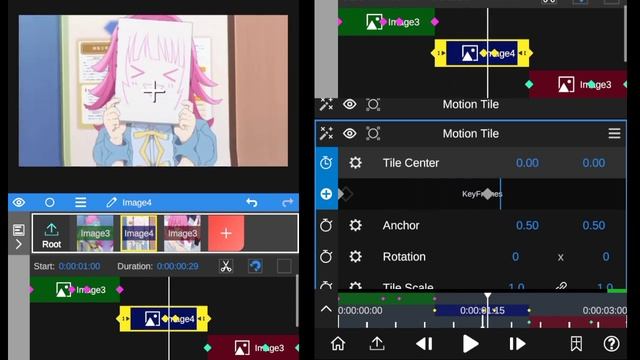This screenshot has height=360, width=640.
Task: Tick the empty square box beside loop icon
Action: click(x=284, y=266)
